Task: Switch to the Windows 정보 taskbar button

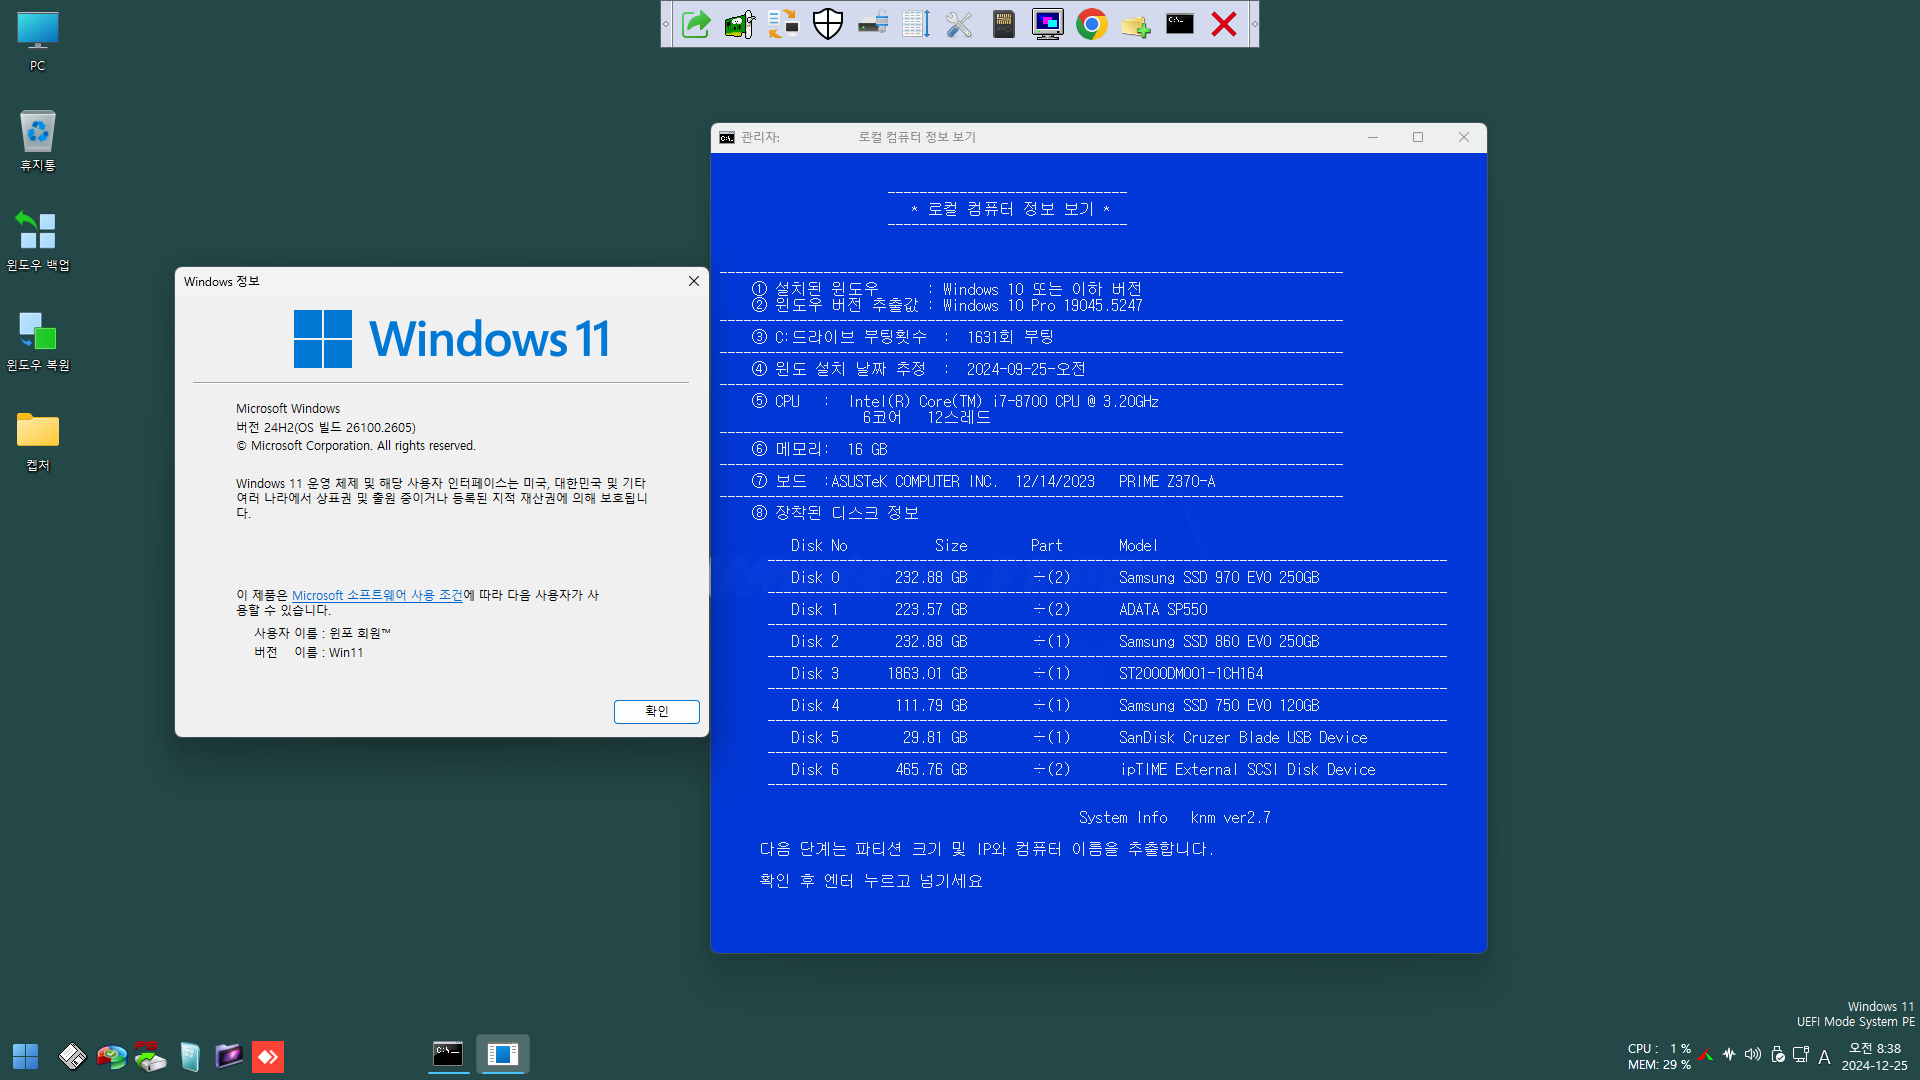Action: coord(503,1054)
